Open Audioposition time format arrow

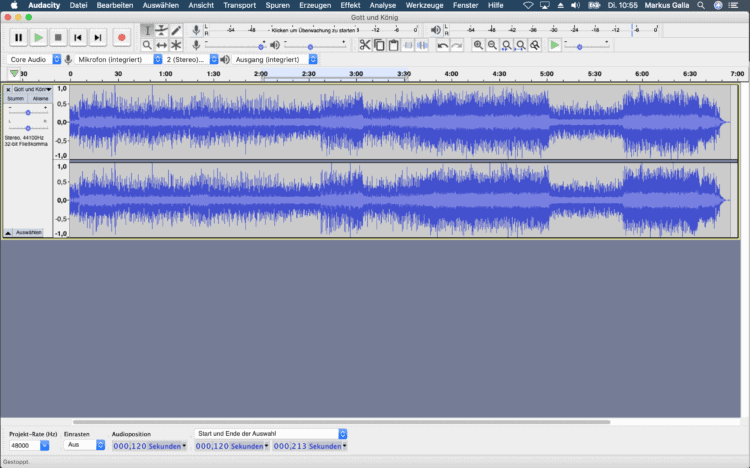tap(184, 446)
